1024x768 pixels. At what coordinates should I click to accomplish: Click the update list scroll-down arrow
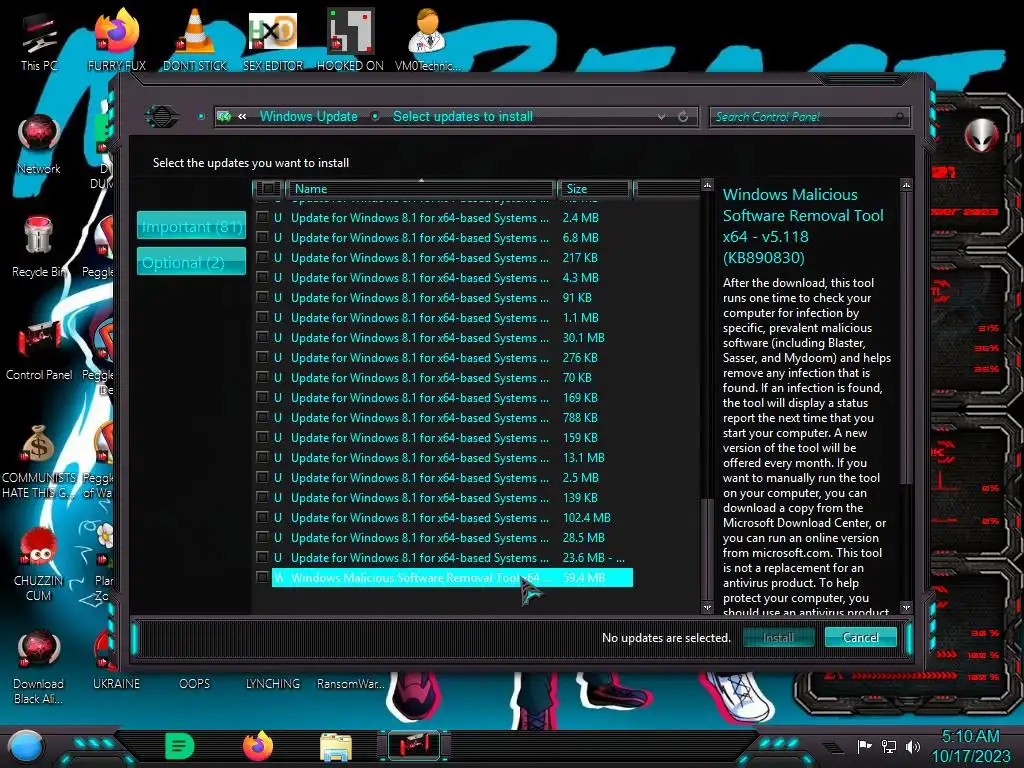(x=707, y=607)
